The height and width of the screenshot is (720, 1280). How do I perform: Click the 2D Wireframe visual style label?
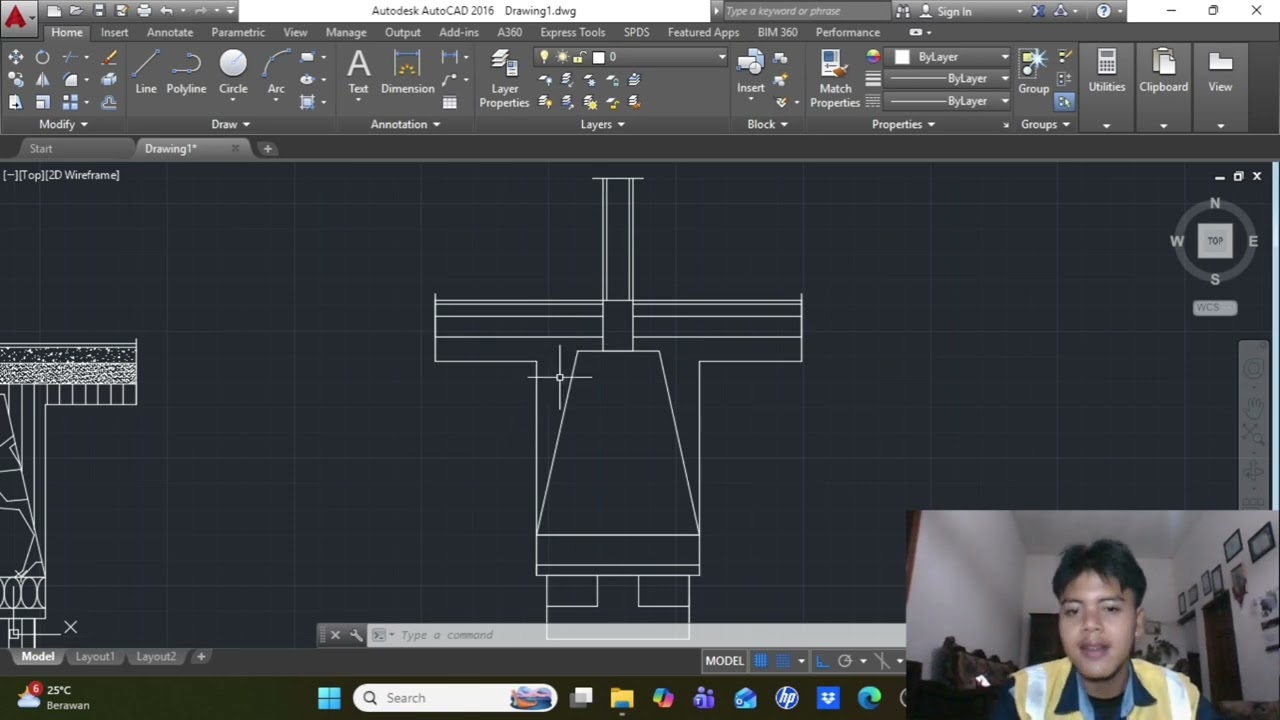82,175
